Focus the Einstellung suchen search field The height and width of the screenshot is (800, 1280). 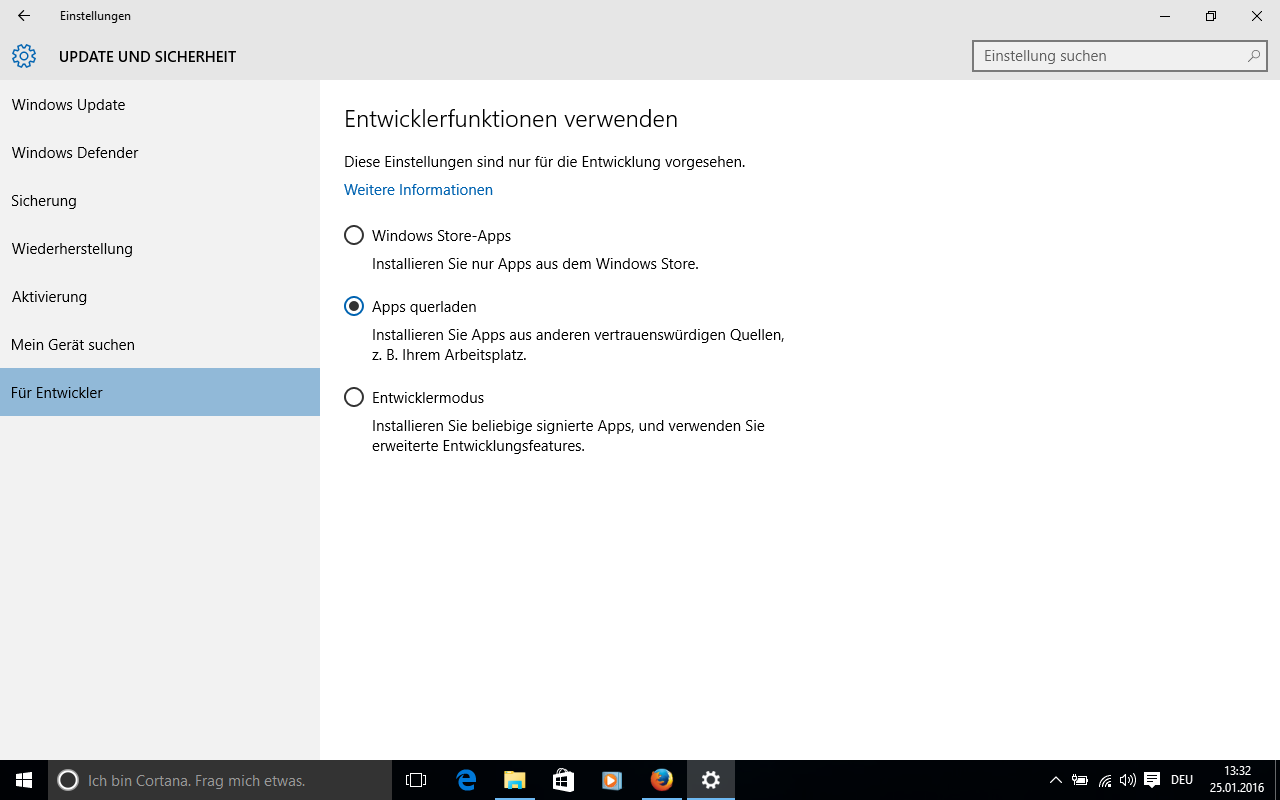click(1120, 56)
